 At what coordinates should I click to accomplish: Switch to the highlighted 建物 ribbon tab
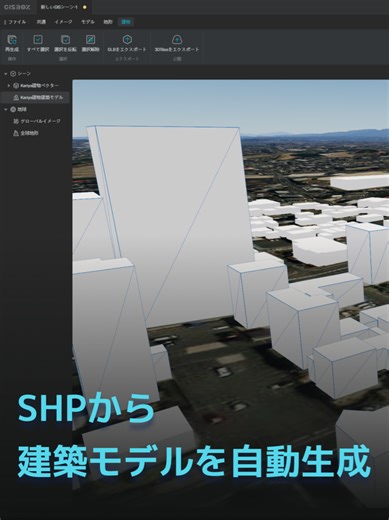click(x=126, y=22)
